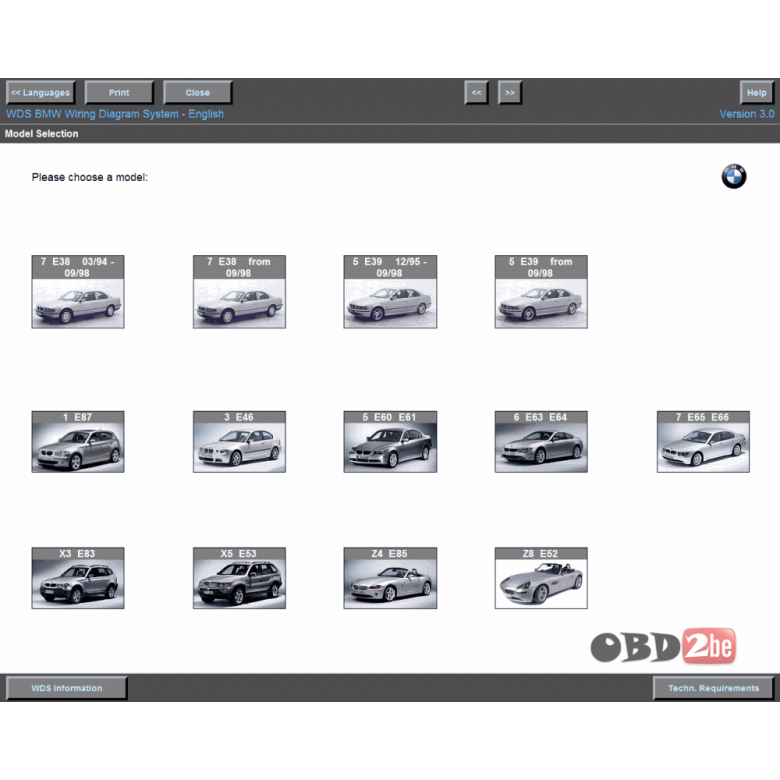780x780 pixels.
Task: Click the Version 3.0 text
Action: coord(747,114)
